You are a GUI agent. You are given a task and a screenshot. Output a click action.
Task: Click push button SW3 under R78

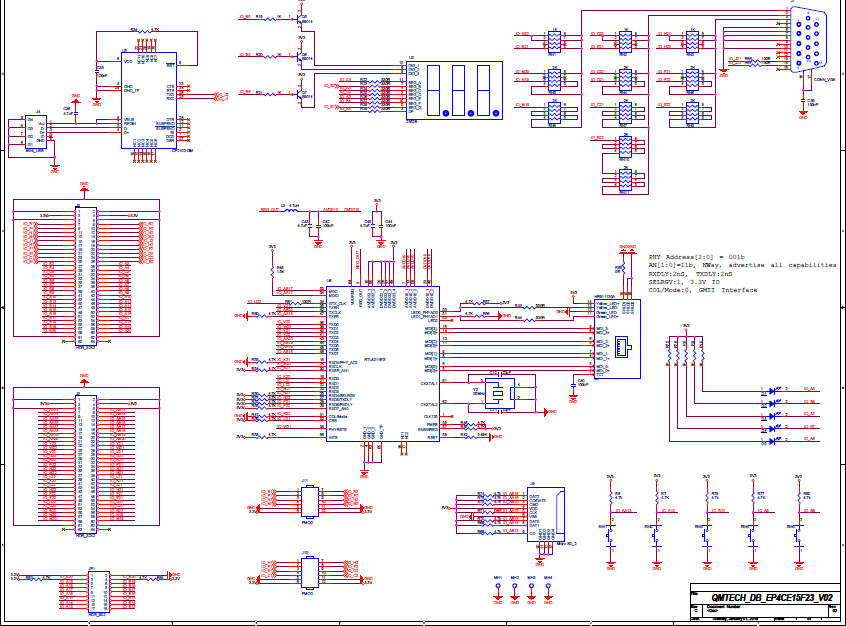[x=707, y=534]
